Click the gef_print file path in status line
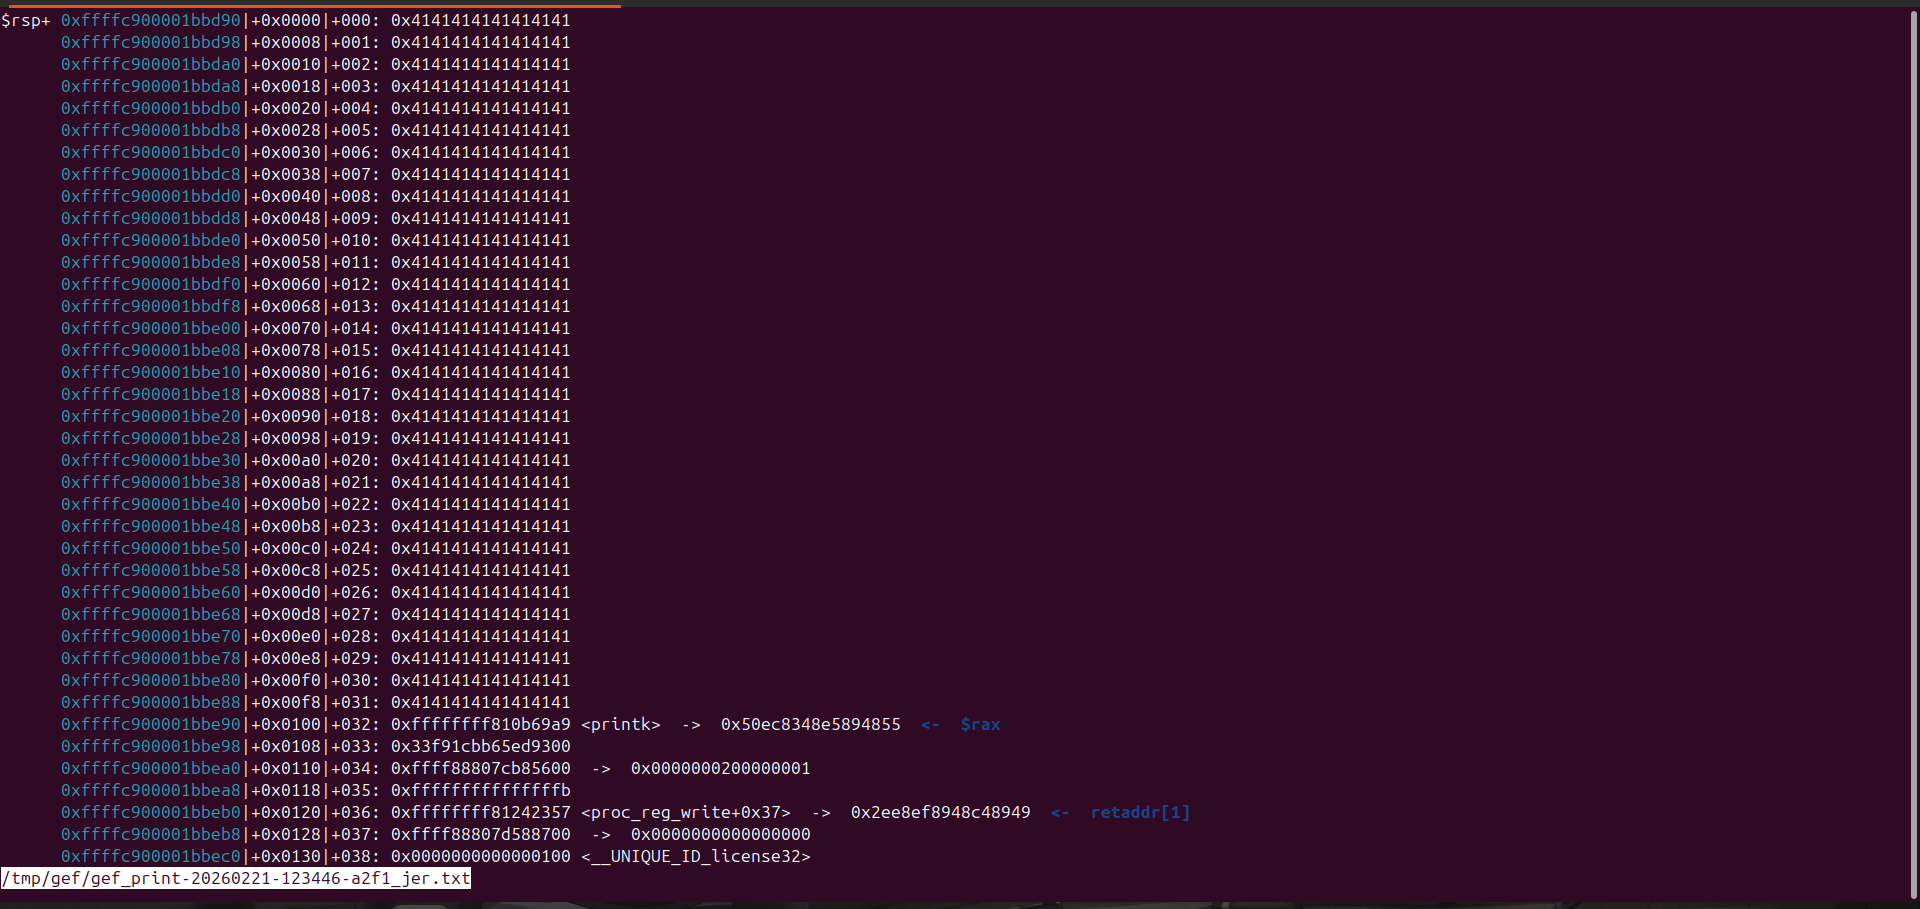 tap(236, 879)
